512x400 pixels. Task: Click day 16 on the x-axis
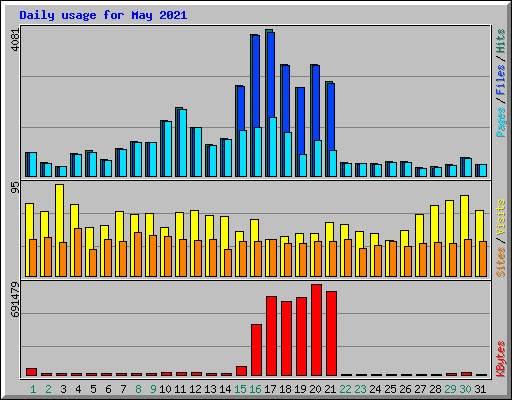(x=255, y=389)
